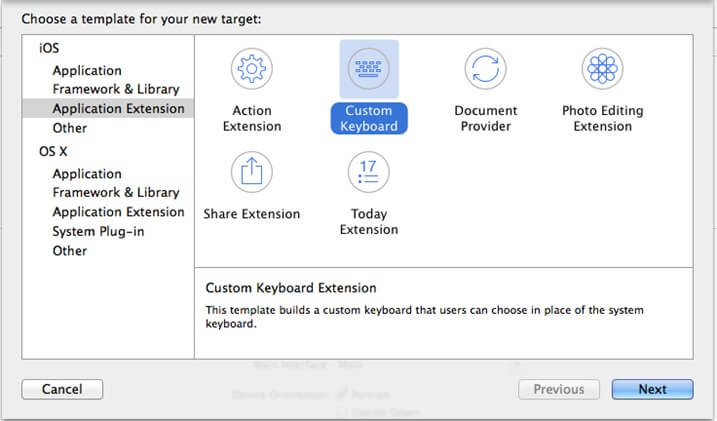Select Framework & Library under iOS
The image size is (717, 421).
click(116, 90)
